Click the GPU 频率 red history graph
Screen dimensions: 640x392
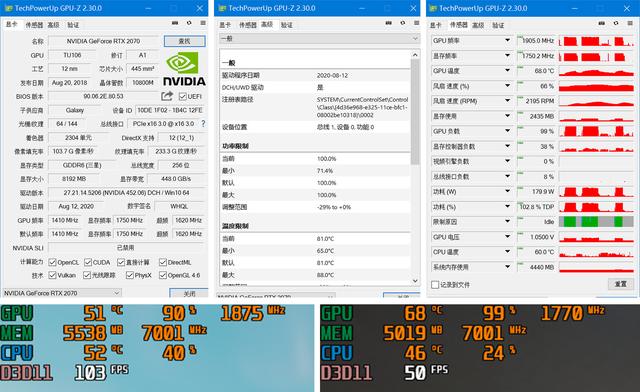tap(596, 41)
